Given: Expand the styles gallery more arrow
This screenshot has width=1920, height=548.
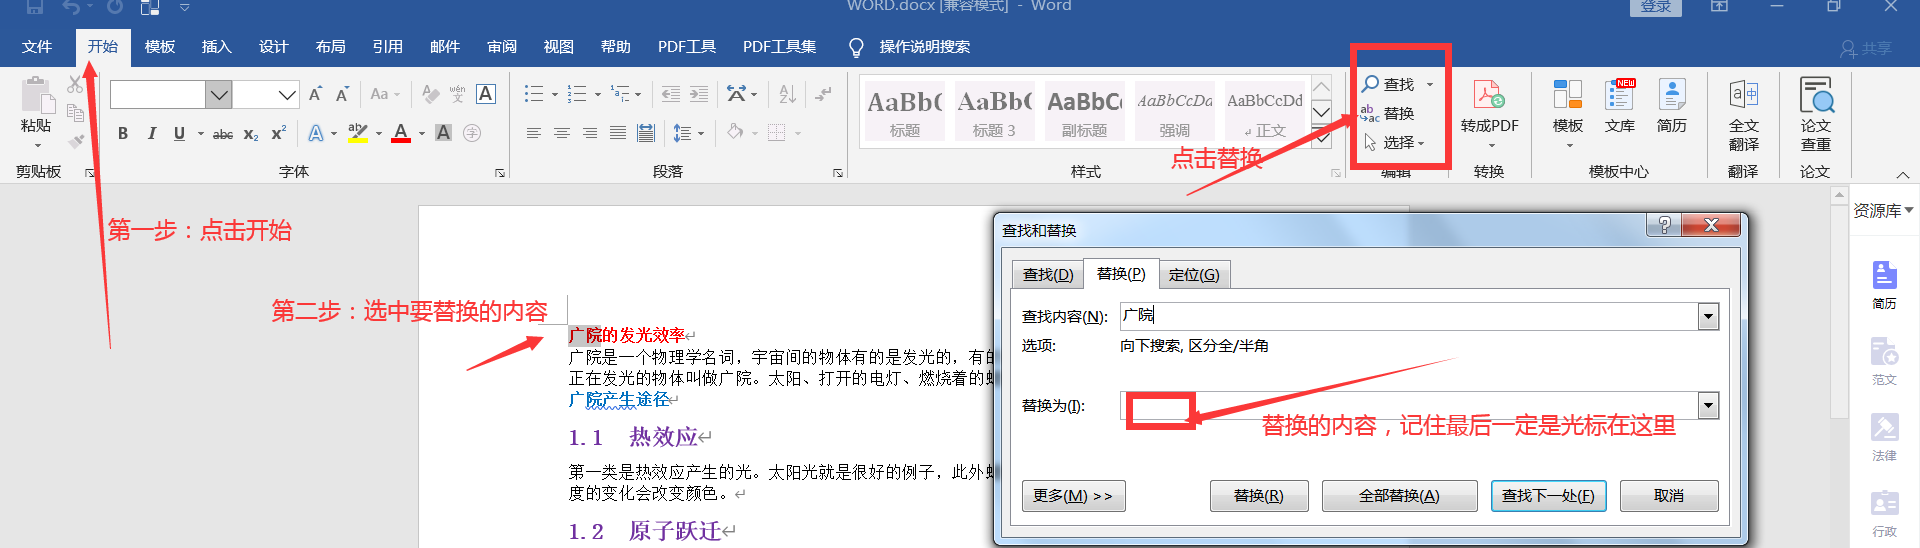Looking at the screenshot, I should pos(1321,139).
